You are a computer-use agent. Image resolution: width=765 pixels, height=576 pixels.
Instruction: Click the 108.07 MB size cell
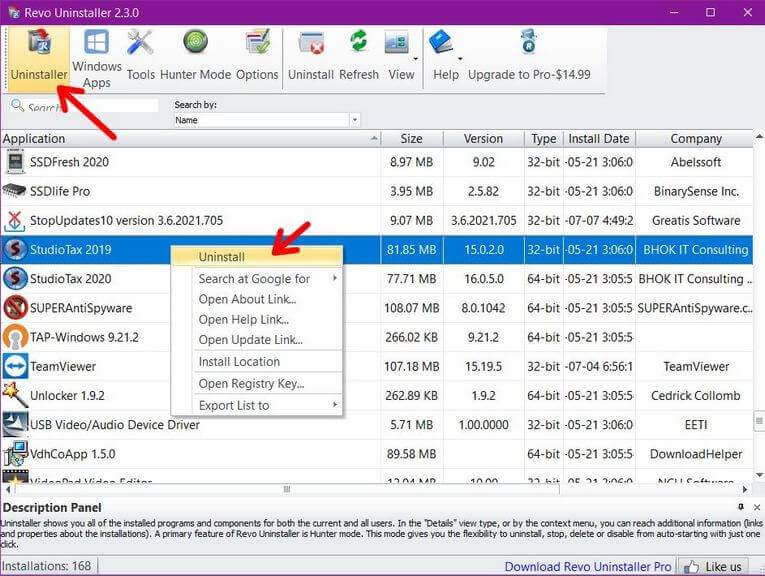(x=412, y=308)
